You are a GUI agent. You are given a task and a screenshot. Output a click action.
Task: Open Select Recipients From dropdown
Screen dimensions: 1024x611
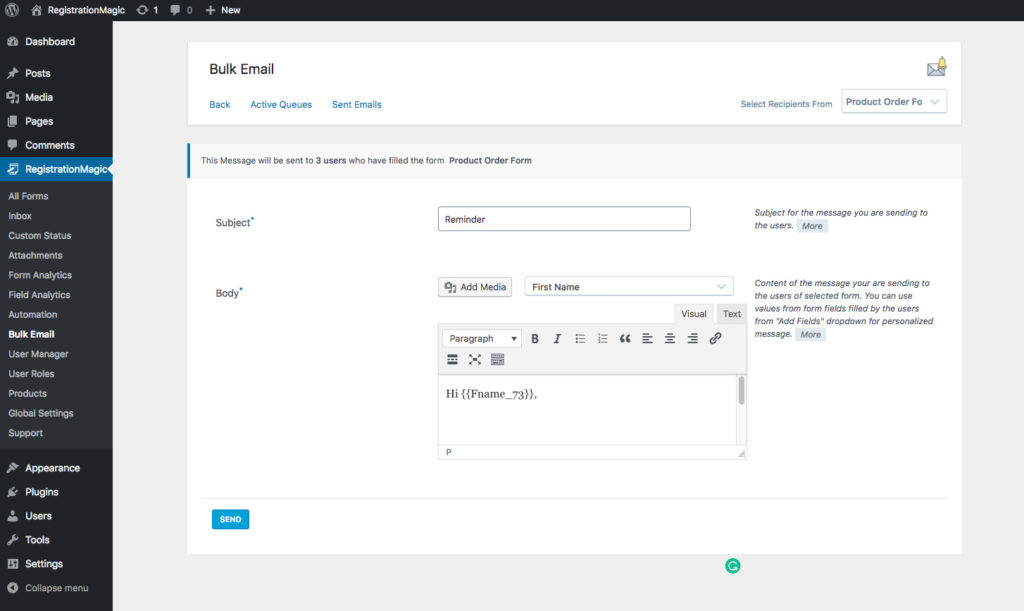(x=893, y=102)
